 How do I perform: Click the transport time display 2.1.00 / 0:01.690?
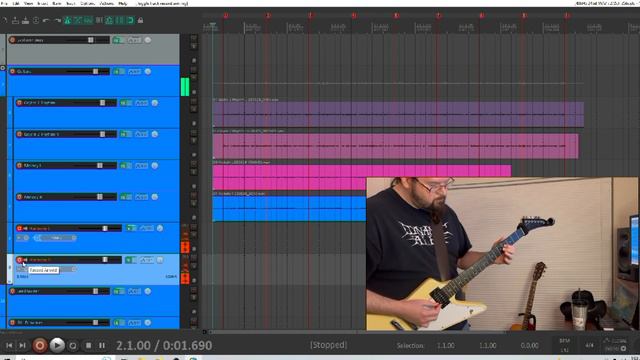coord(164,346)
